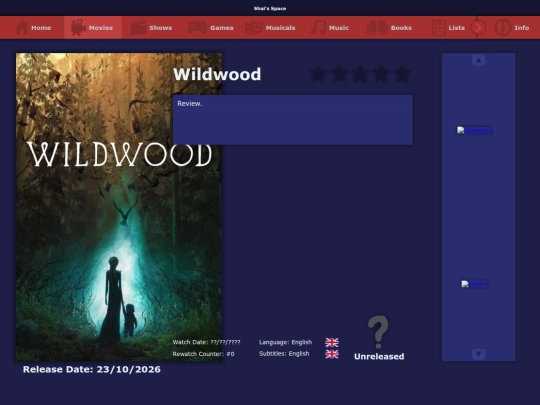Rate Wildwood with the first star

318,74
